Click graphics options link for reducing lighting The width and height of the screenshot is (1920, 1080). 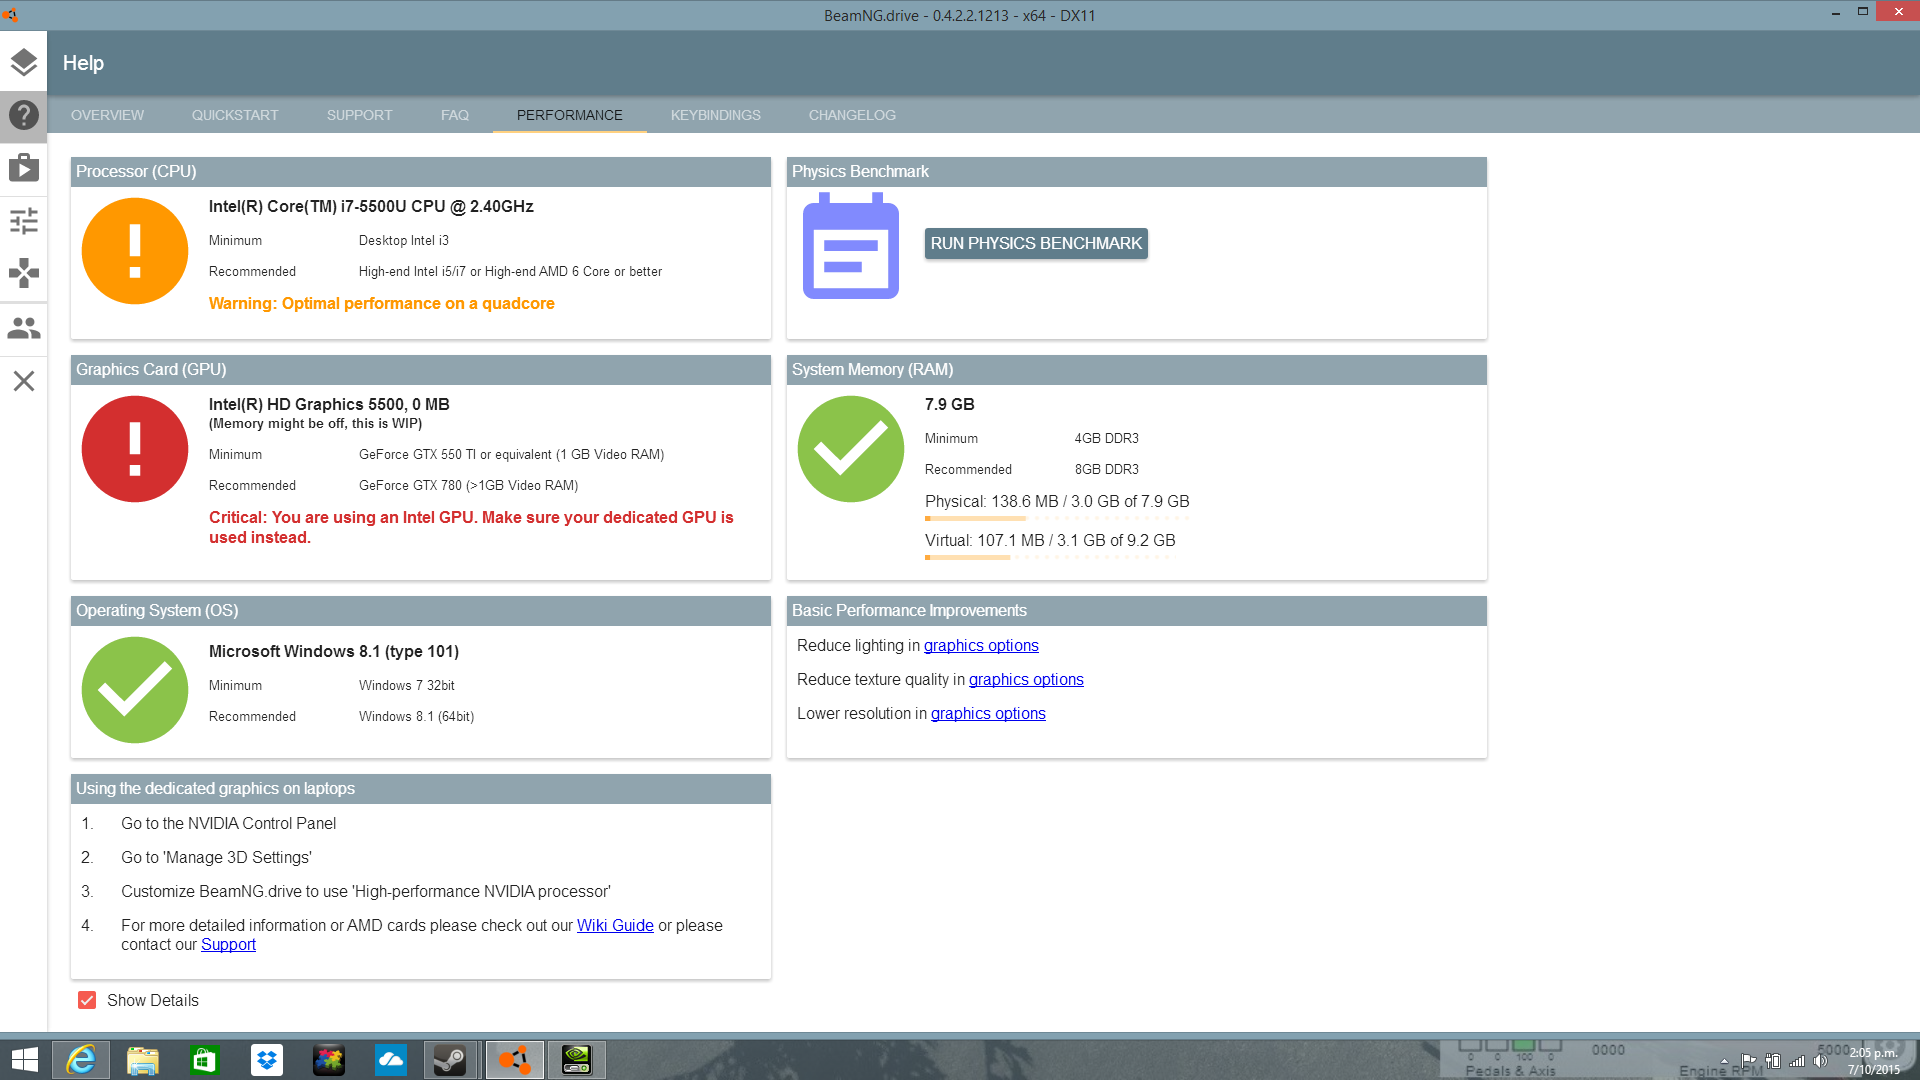pyautogui.click(x=981, y=645)
